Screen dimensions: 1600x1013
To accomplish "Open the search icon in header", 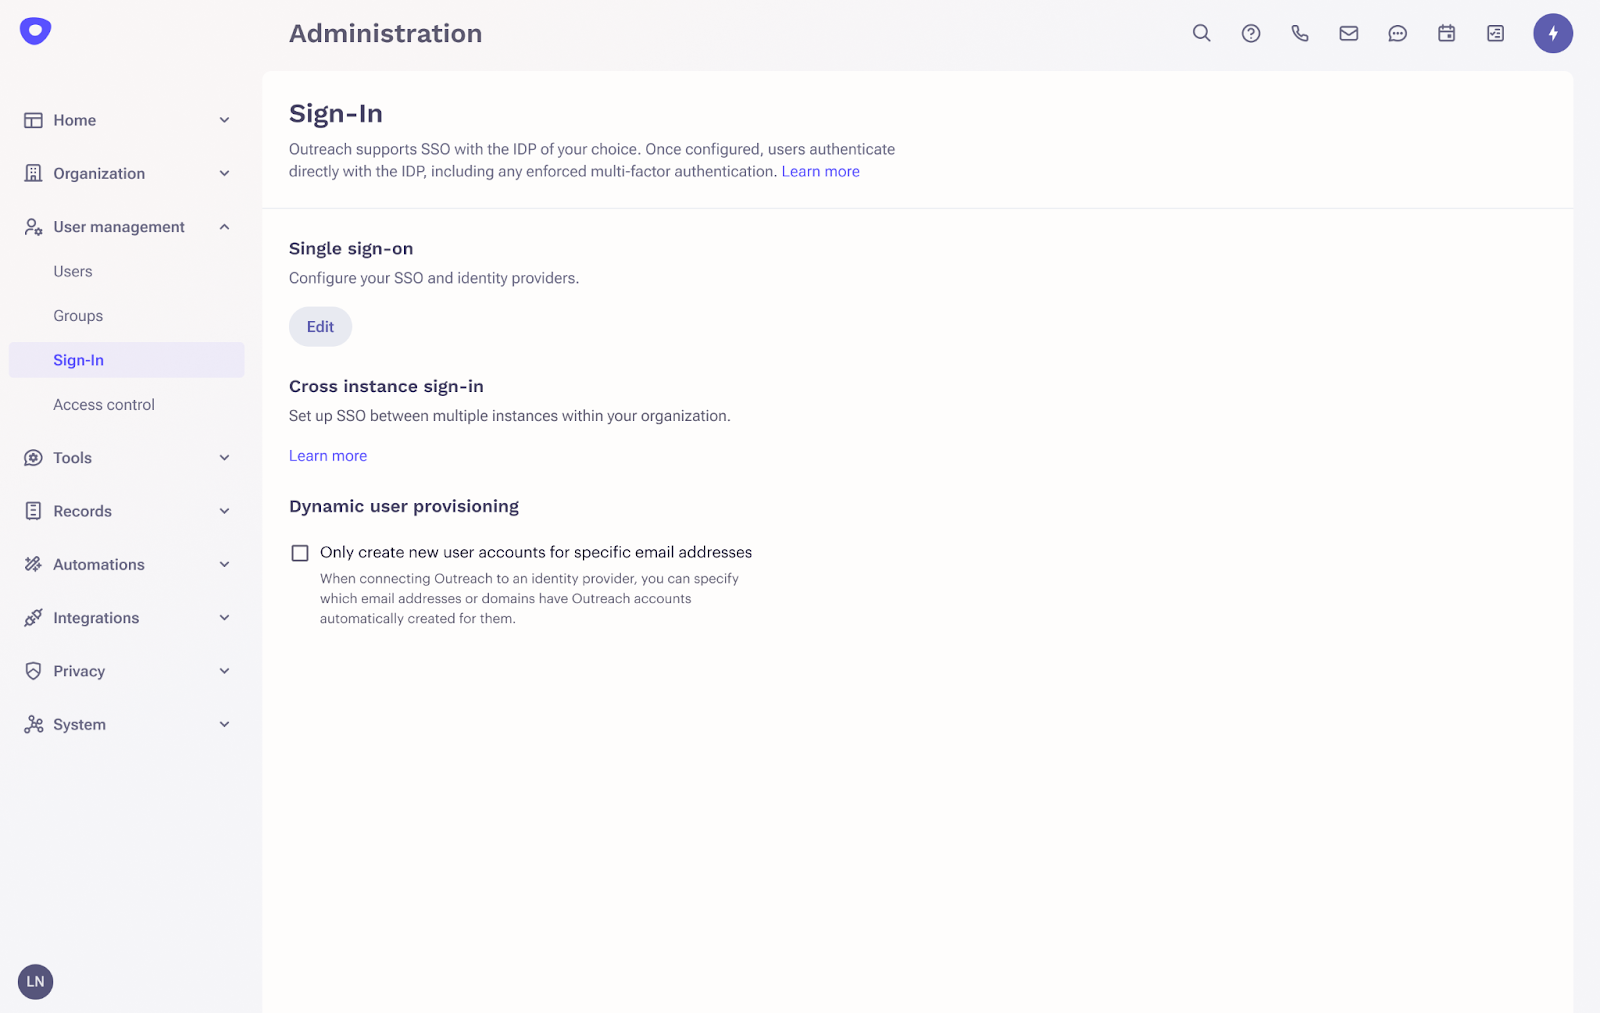I will point(1201,33).
